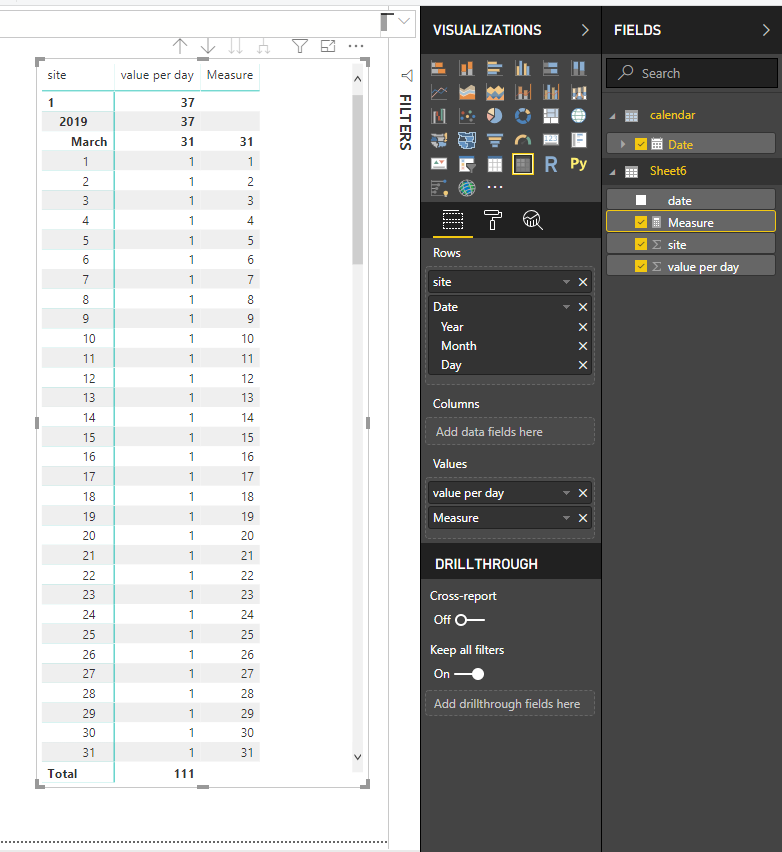Remove Measure from Values
The image size is (782, 852).
point(583,518)
